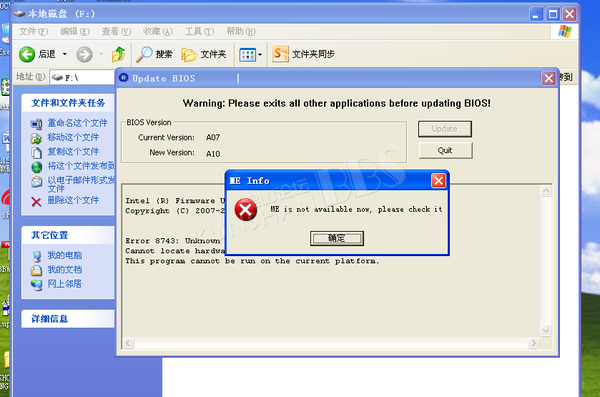Open the folder sync (文件夹同步) icon
Viewport: 600px width, 397px height.
pos(280,54)
